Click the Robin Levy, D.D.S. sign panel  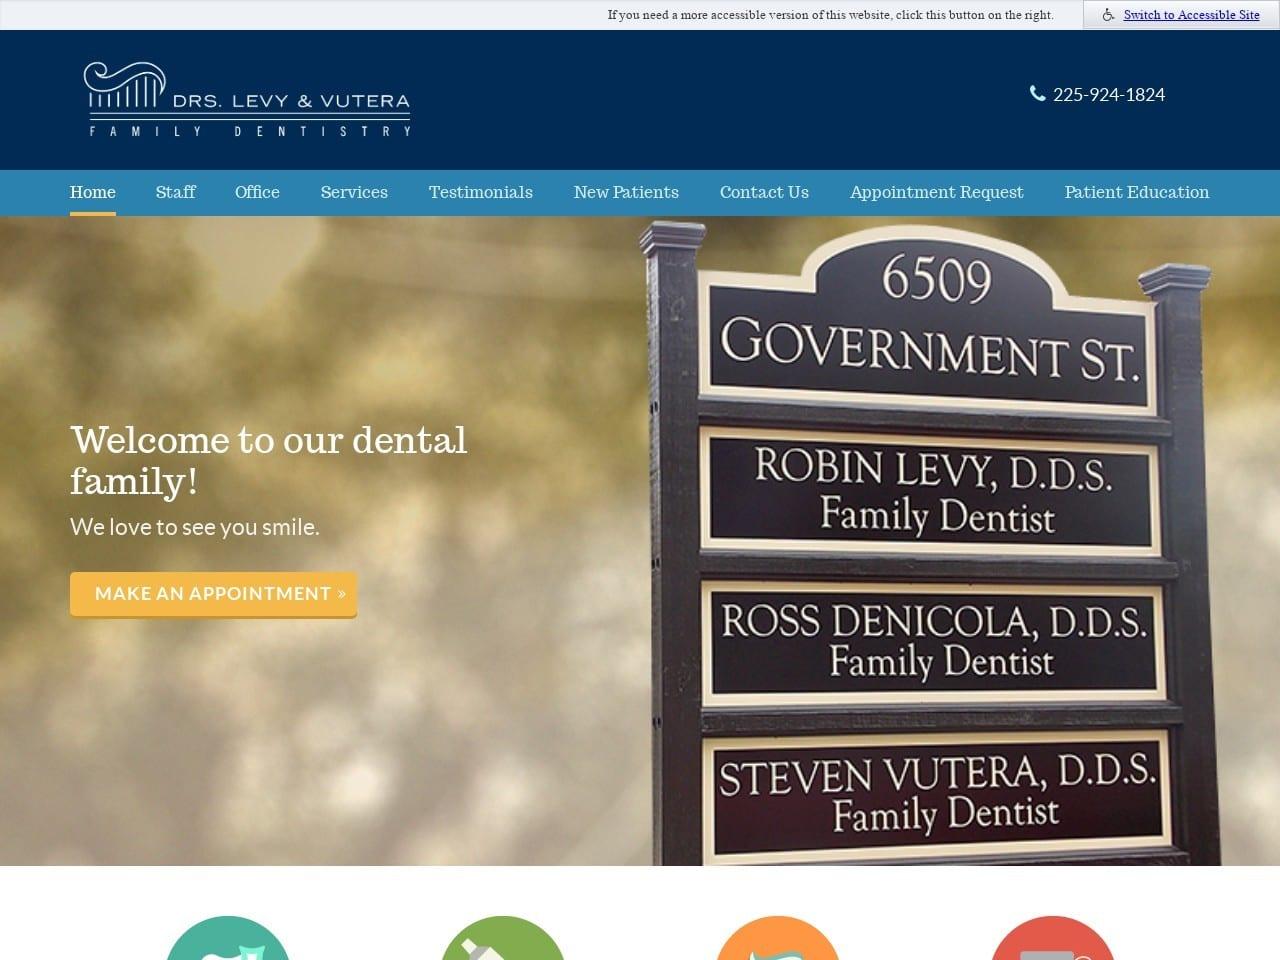931,490
